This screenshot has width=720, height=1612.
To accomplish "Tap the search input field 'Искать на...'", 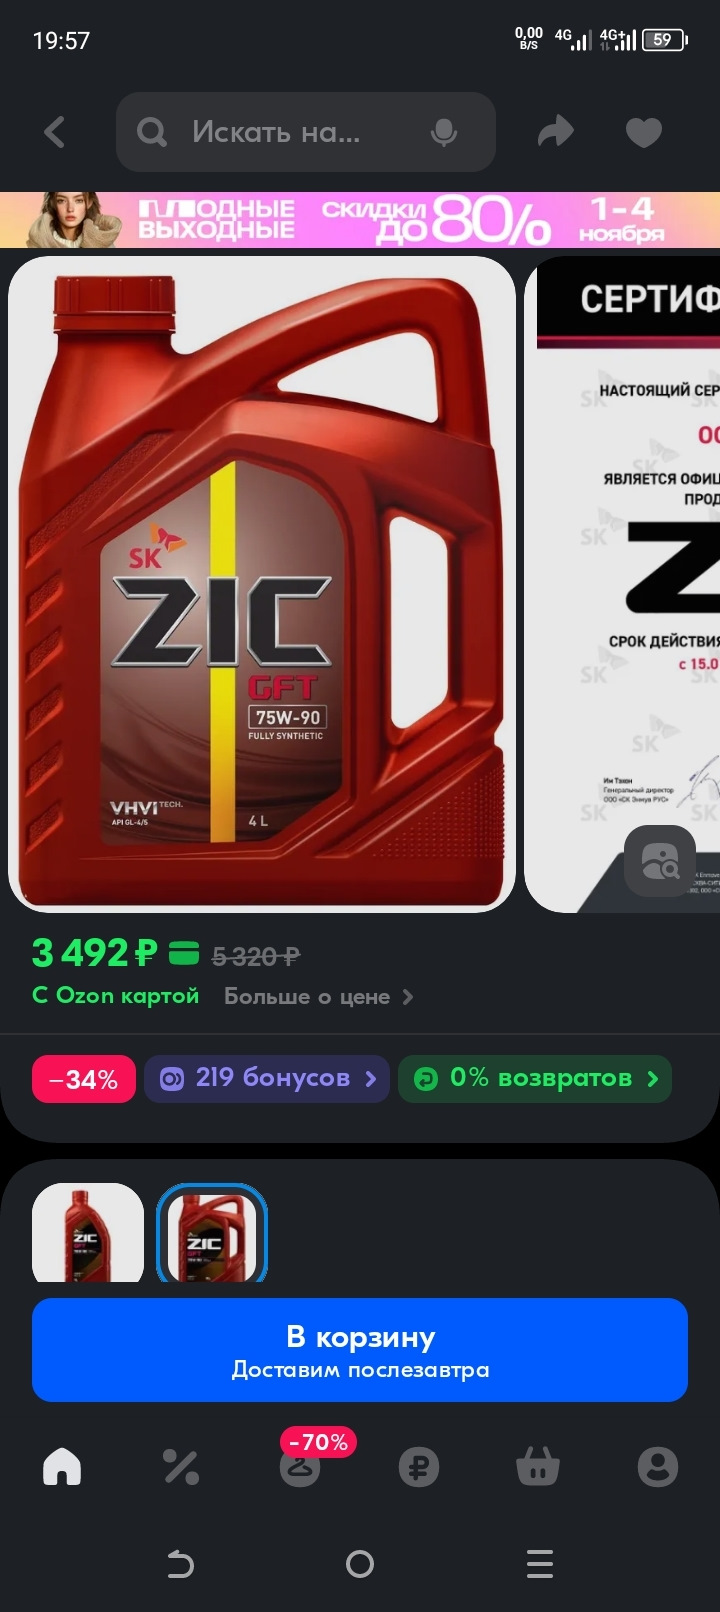I will click(306, 132).
